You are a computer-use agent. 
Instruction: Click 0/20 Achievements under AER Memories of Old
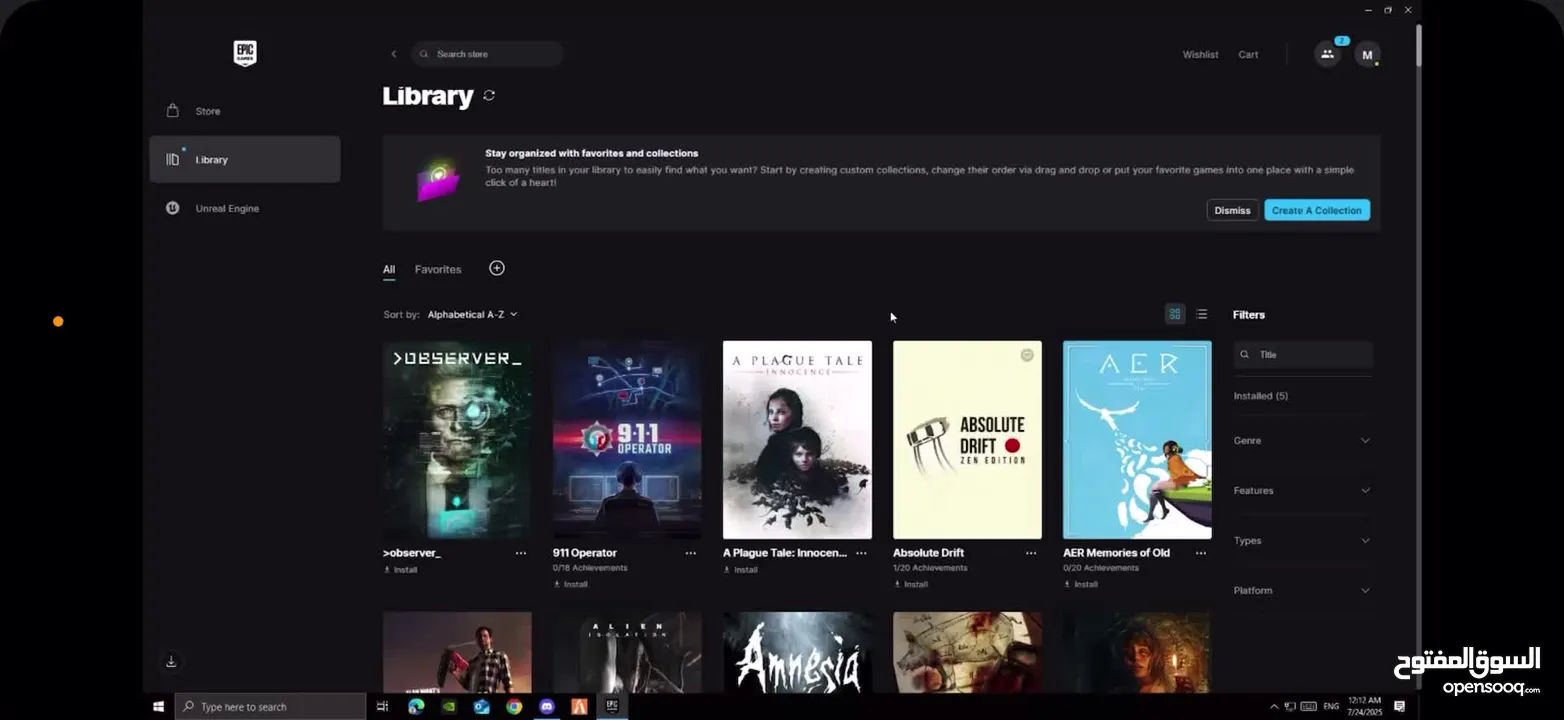coord(1101,568)
